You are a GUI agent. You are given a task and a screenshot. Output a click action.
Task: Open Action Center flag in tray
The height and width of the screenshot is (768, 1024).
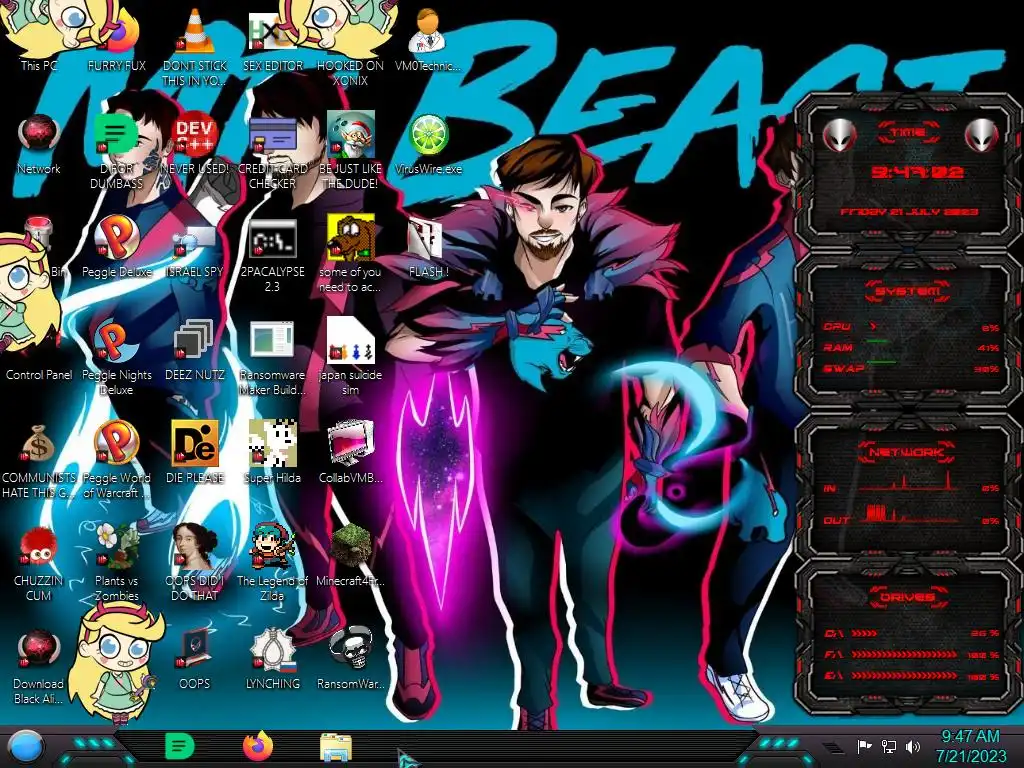(x=864, y=746)
